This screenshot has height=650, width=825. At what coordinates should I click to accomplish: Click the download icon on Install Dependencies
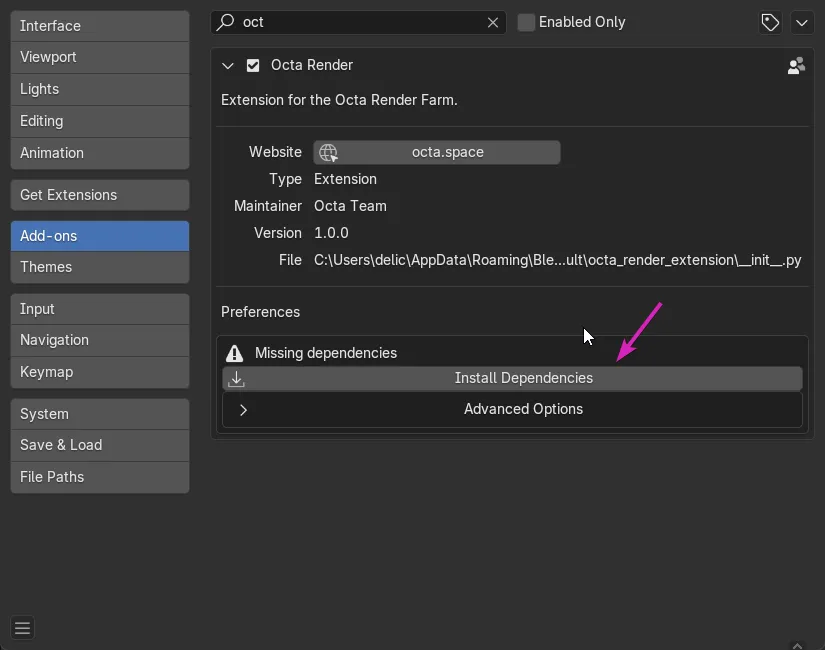point(236,378)
